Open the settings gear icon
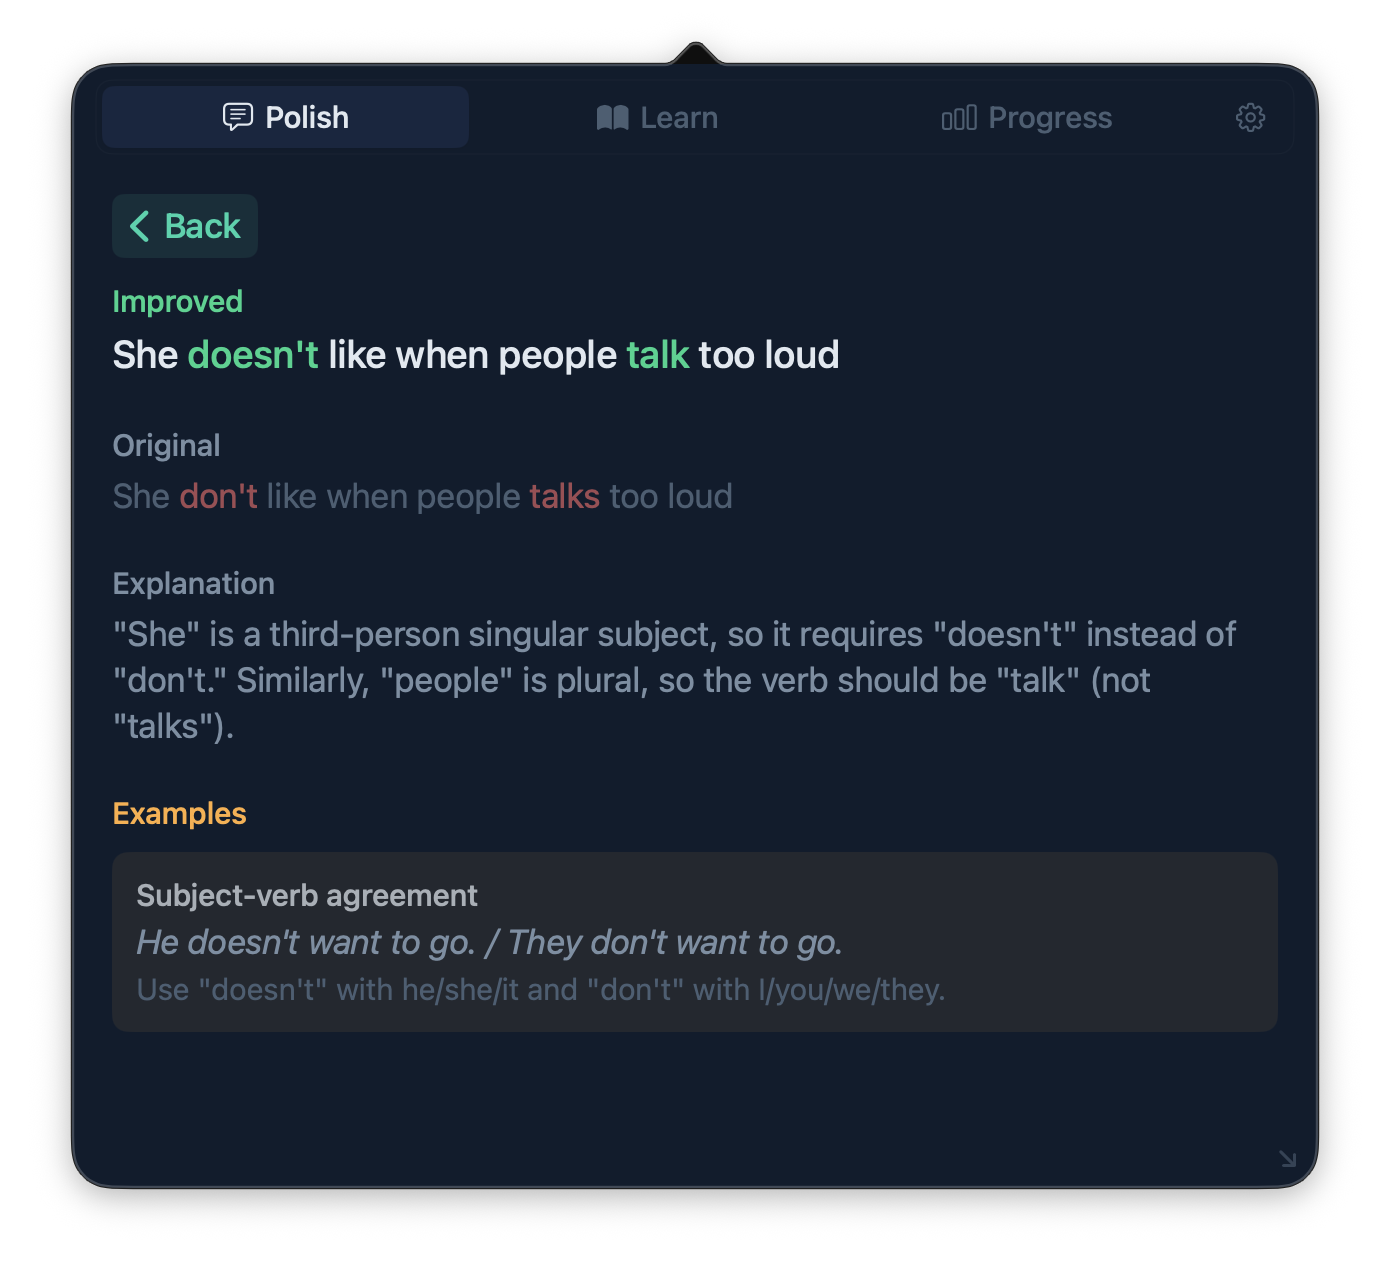 (x=1250, y=117)
